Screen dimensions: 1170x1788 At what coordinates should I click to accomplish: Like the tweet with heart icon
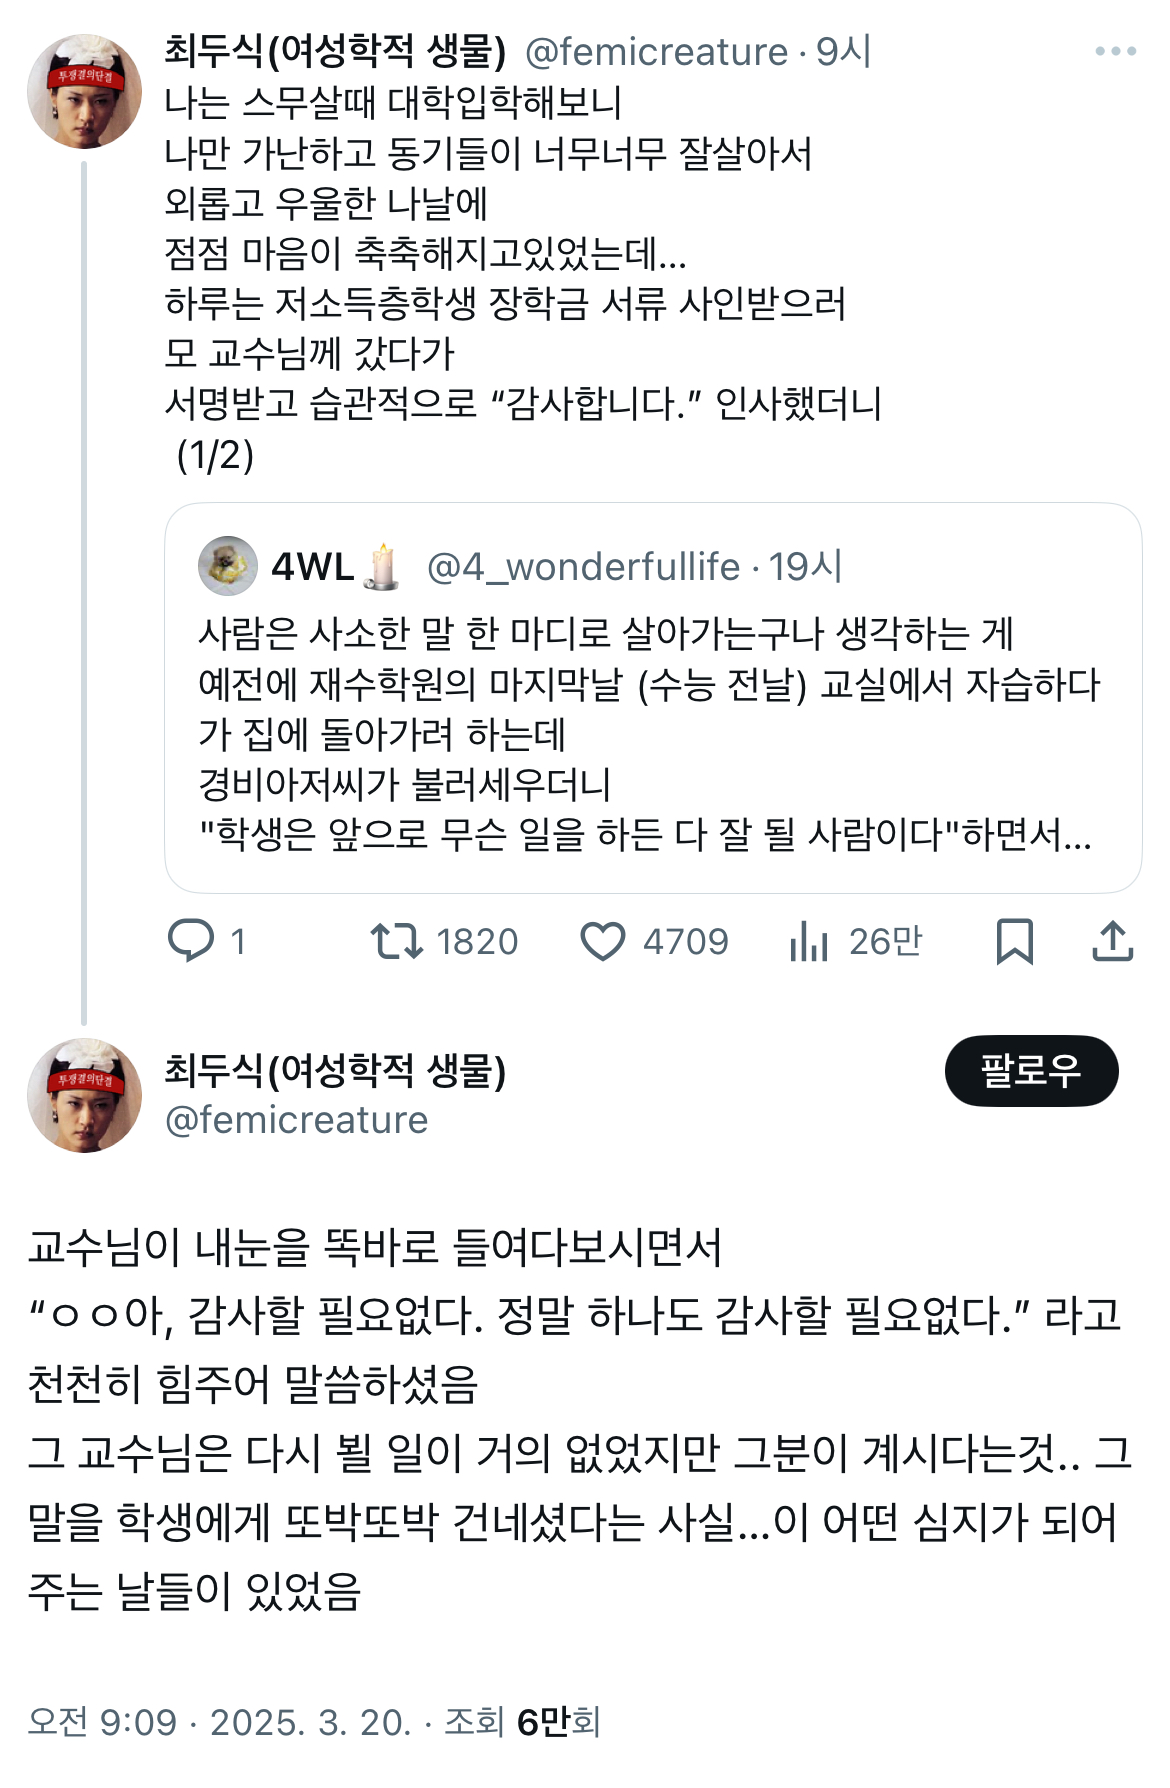[x=602, y=941]
